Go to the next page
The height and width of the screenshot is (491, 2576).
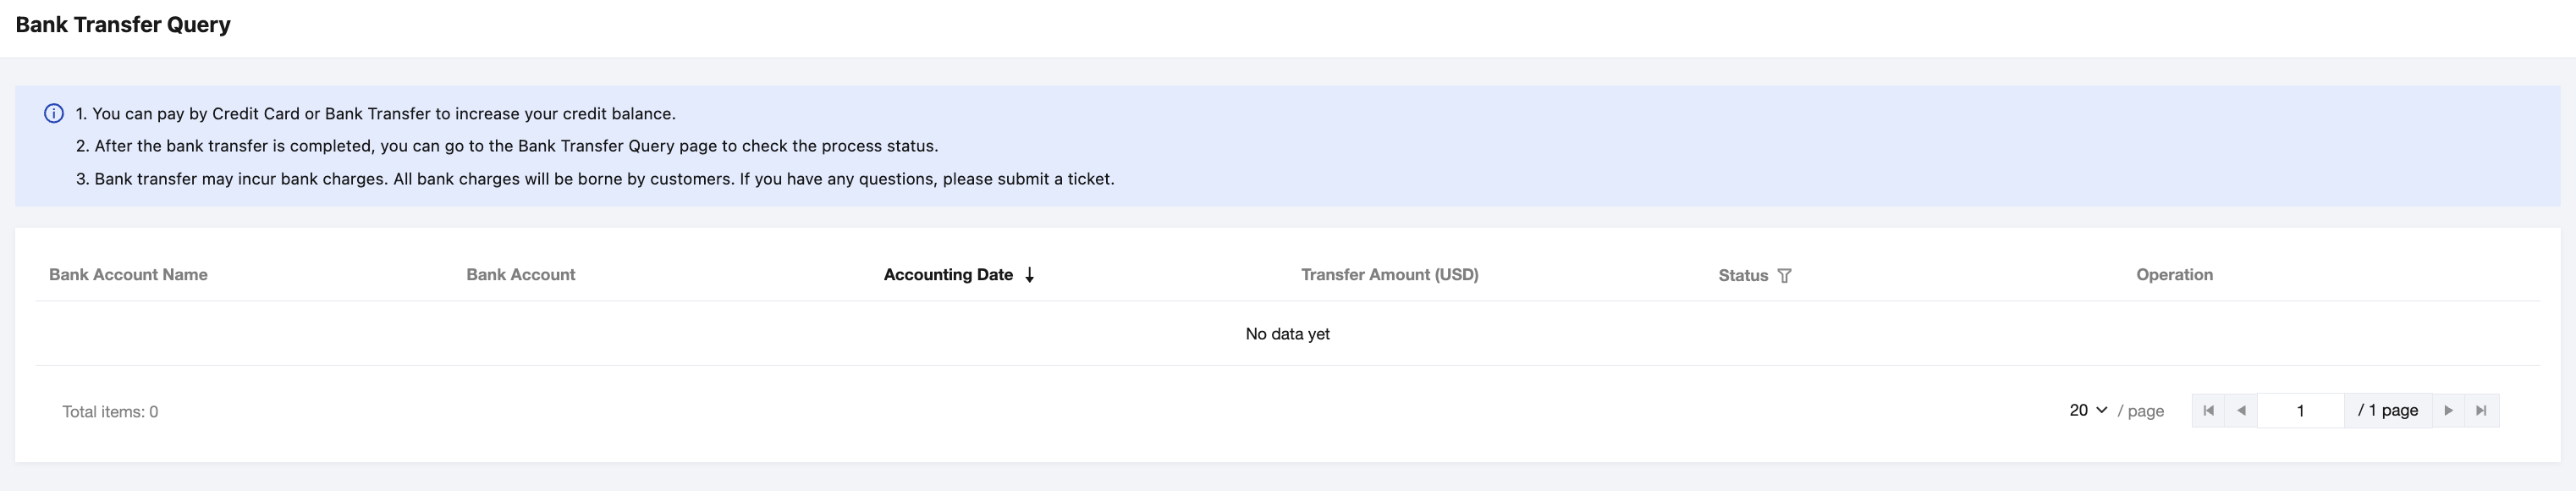2448,410
